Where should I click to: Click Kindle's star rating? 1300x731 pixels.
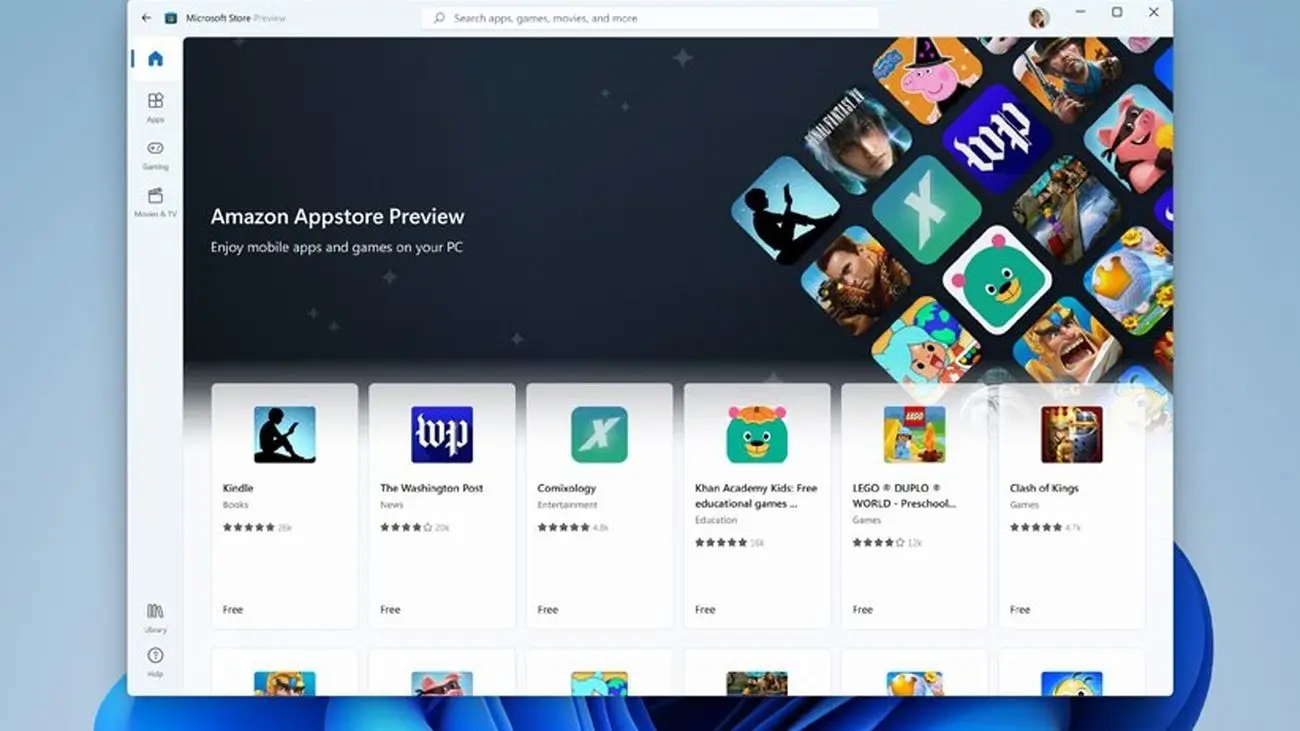248,527
